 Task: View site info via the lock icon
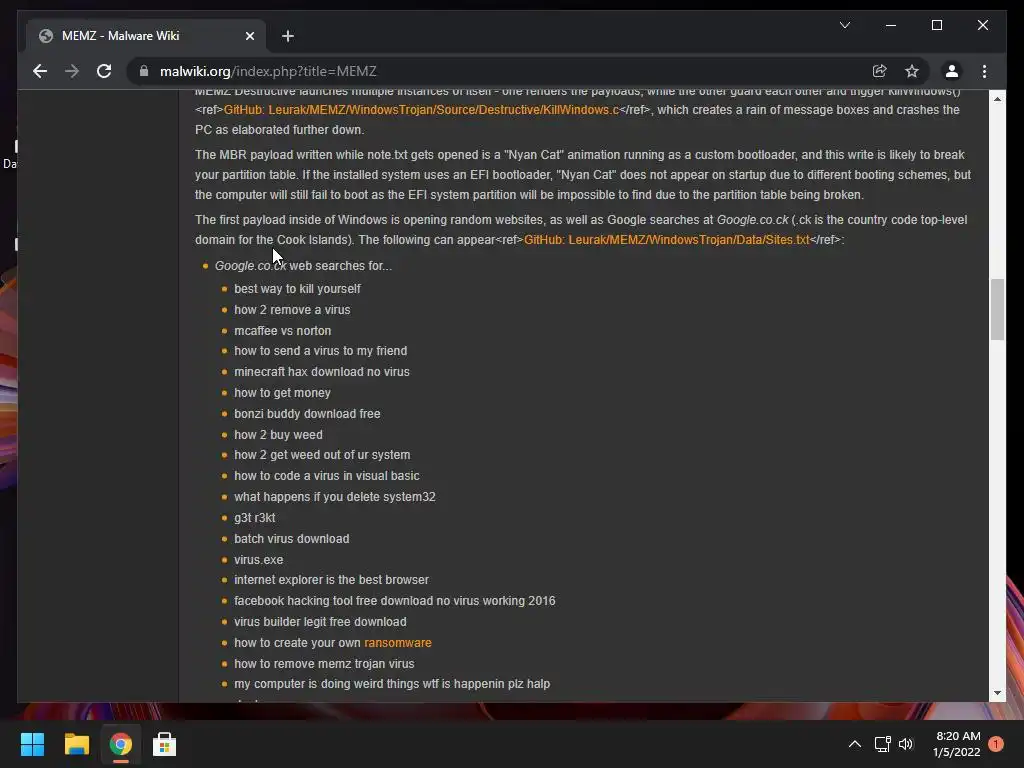coord(144,71)
